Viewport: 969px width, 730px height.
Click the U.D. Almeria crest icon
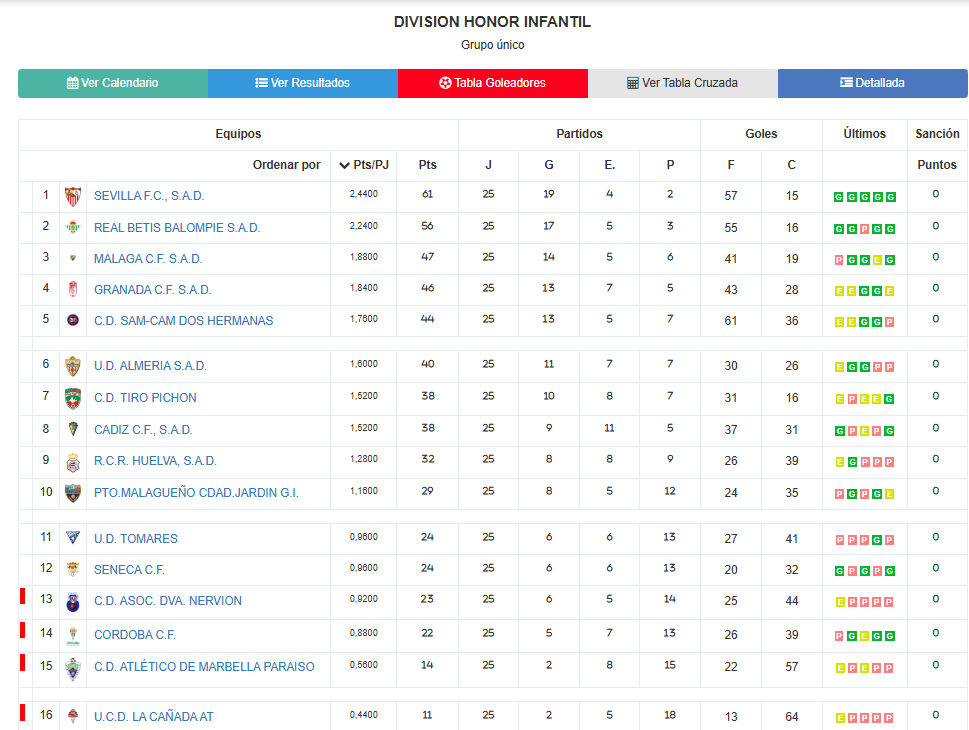click(x=73, y=367)
